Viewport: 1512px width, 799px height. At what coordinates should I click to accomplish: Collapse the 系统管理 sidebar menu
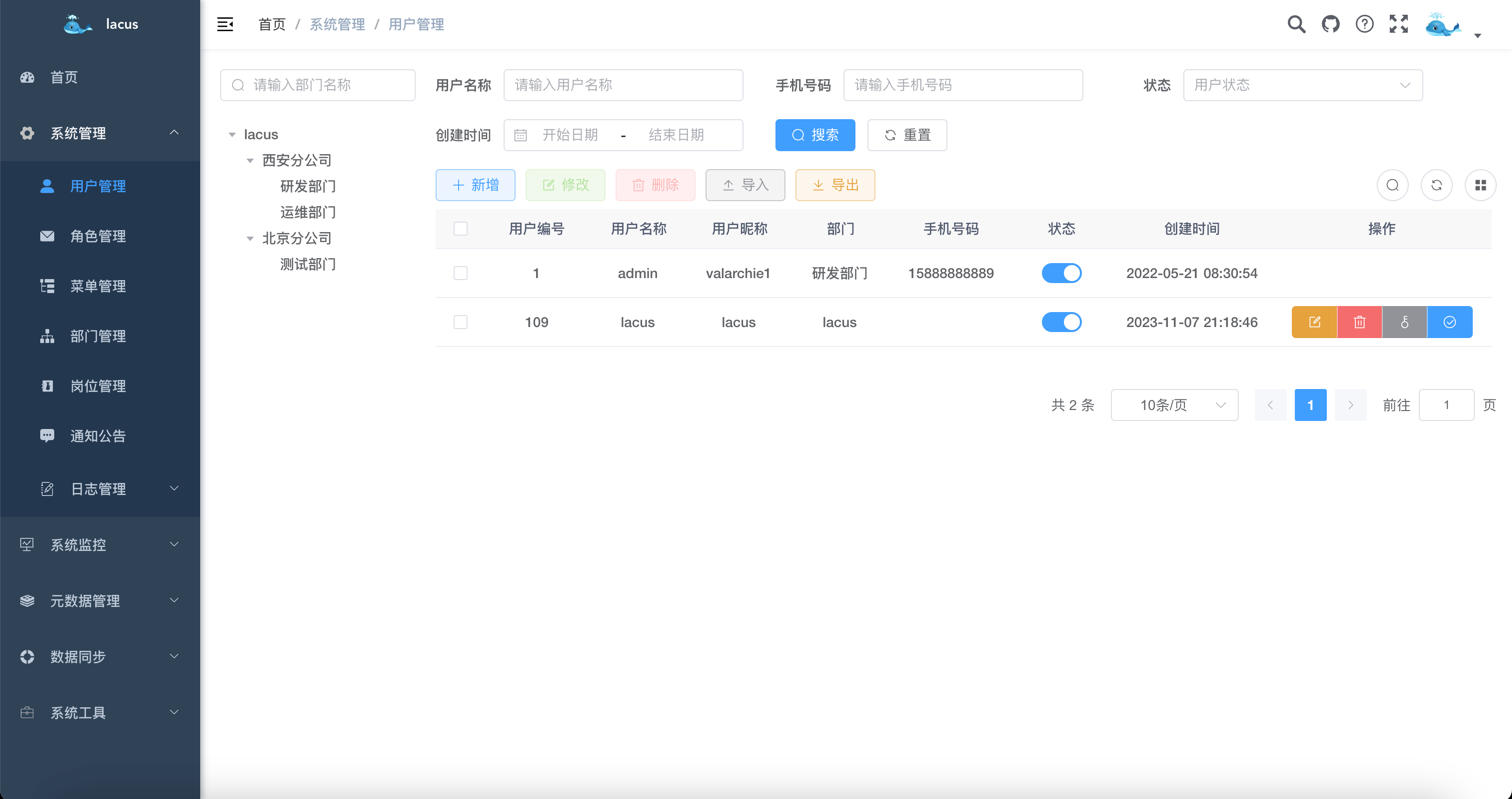pos(100,133)
